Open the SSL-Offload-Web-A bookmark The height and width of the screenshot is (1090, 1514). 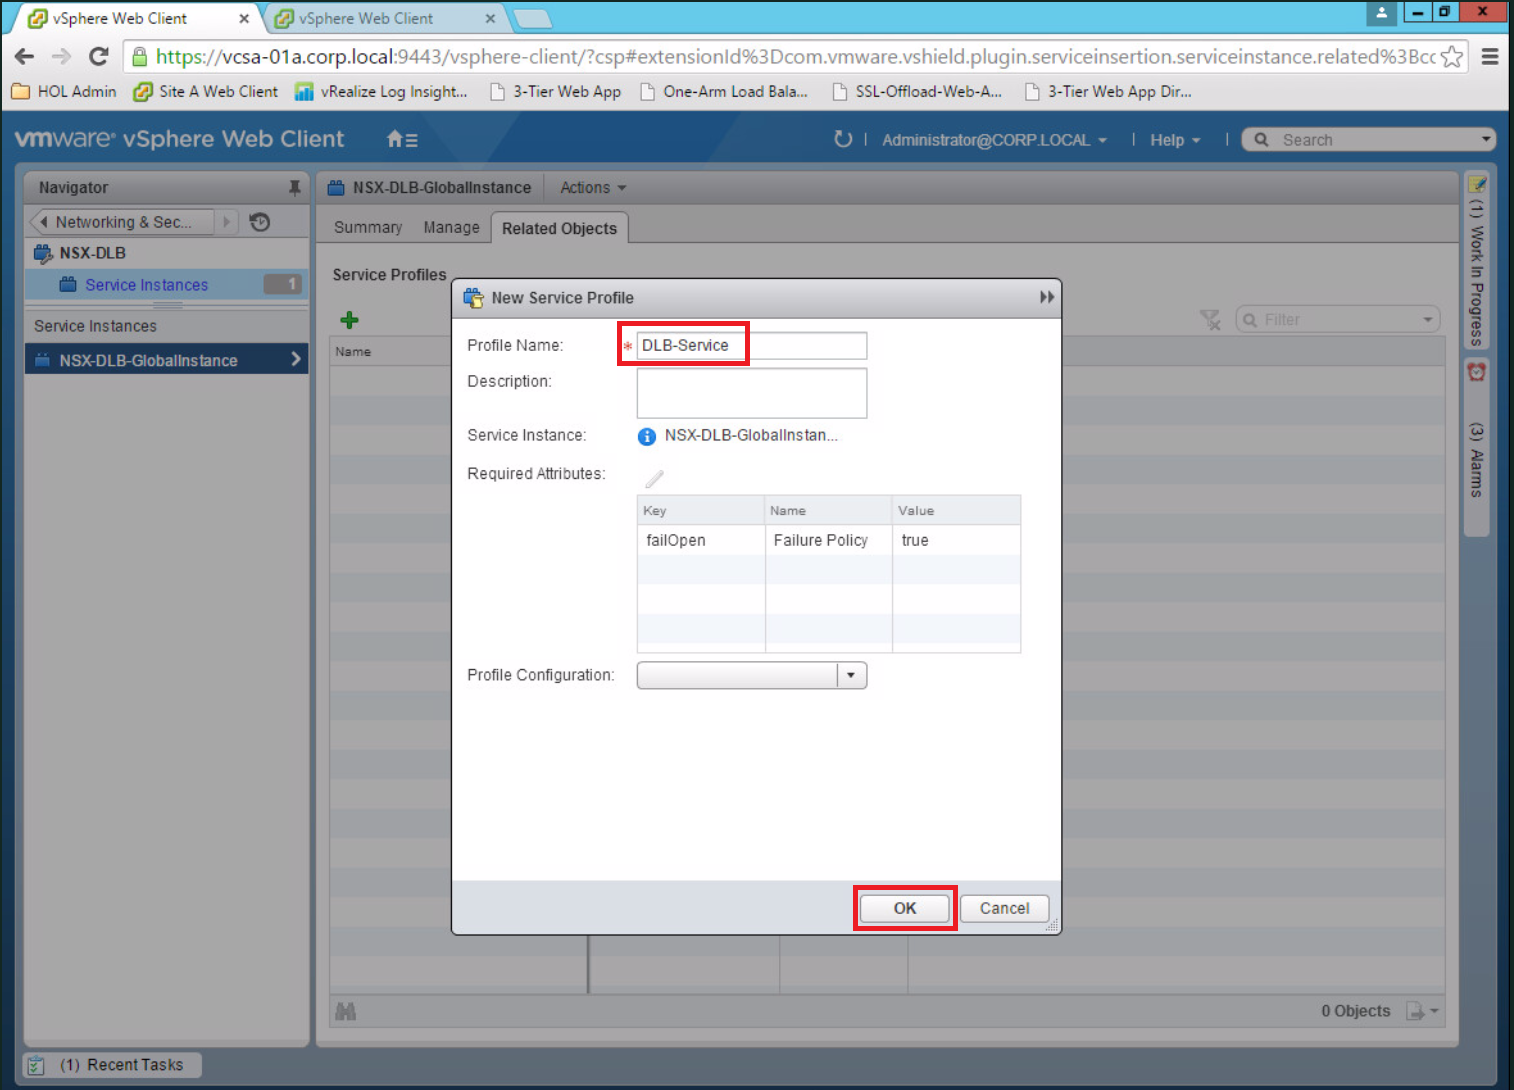[917, 91]
